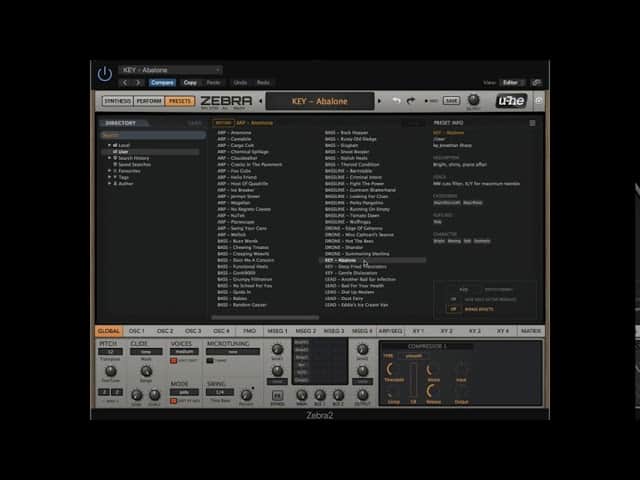The image size is (640, 480).
Task: Open the Microtuning selector dropdown
Action: (x=233, y=352)
